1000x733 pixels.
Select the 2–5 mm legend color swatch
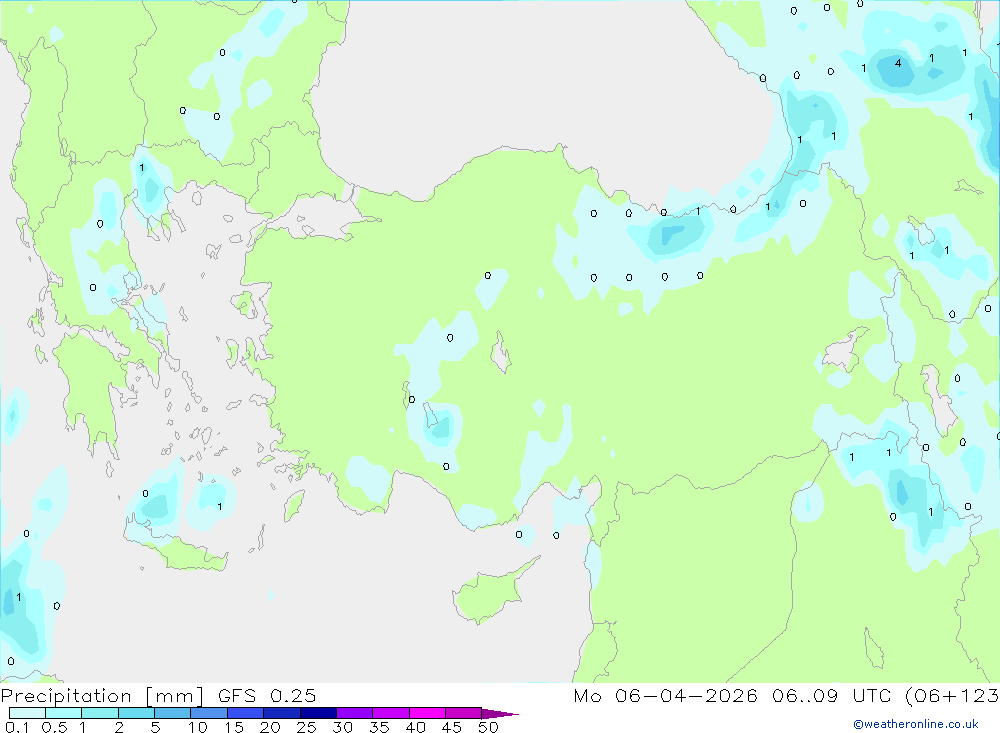pyautogui.click(x=136, y=713)
